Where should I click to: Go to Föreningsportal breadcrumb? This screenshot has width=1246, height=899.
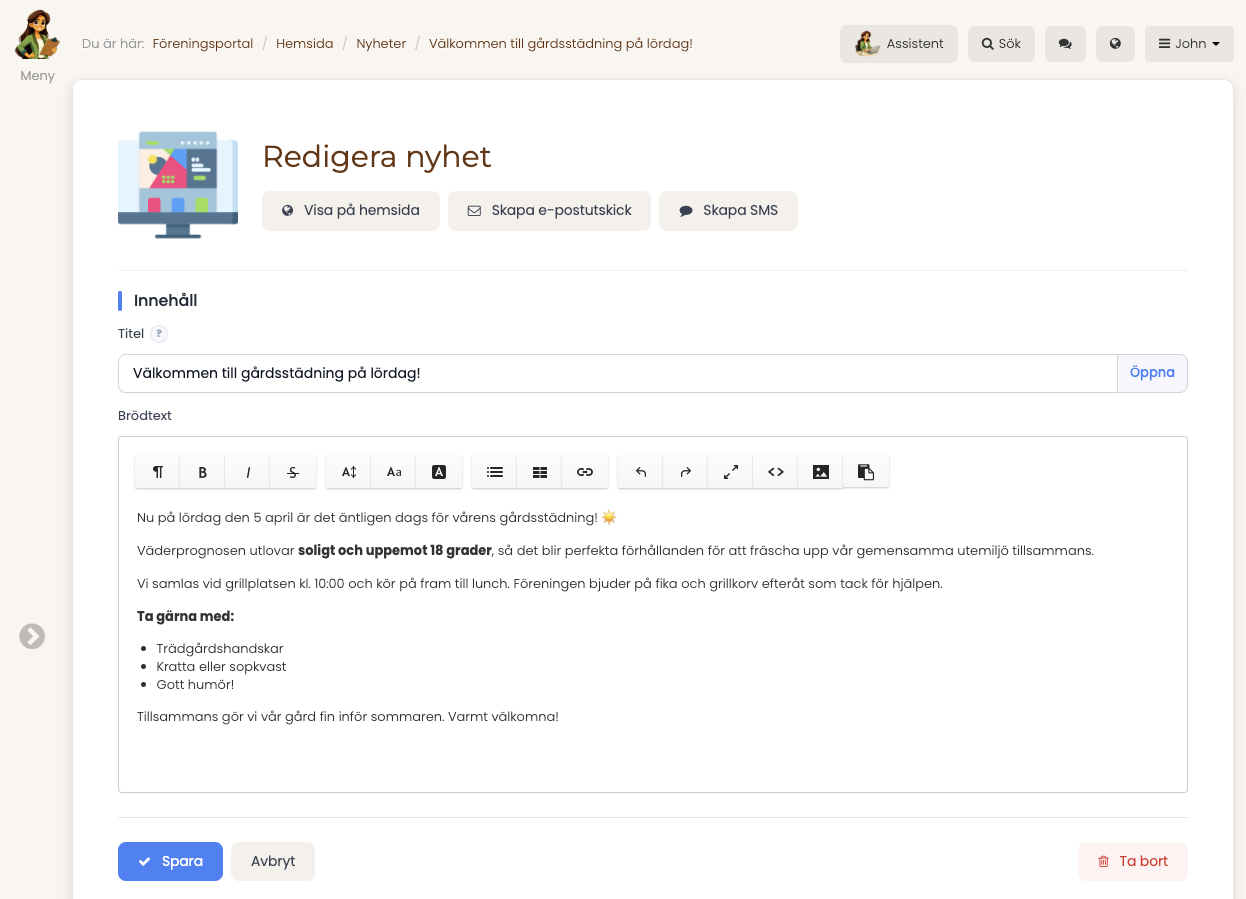pyautogui.click(x=203, y=44)
